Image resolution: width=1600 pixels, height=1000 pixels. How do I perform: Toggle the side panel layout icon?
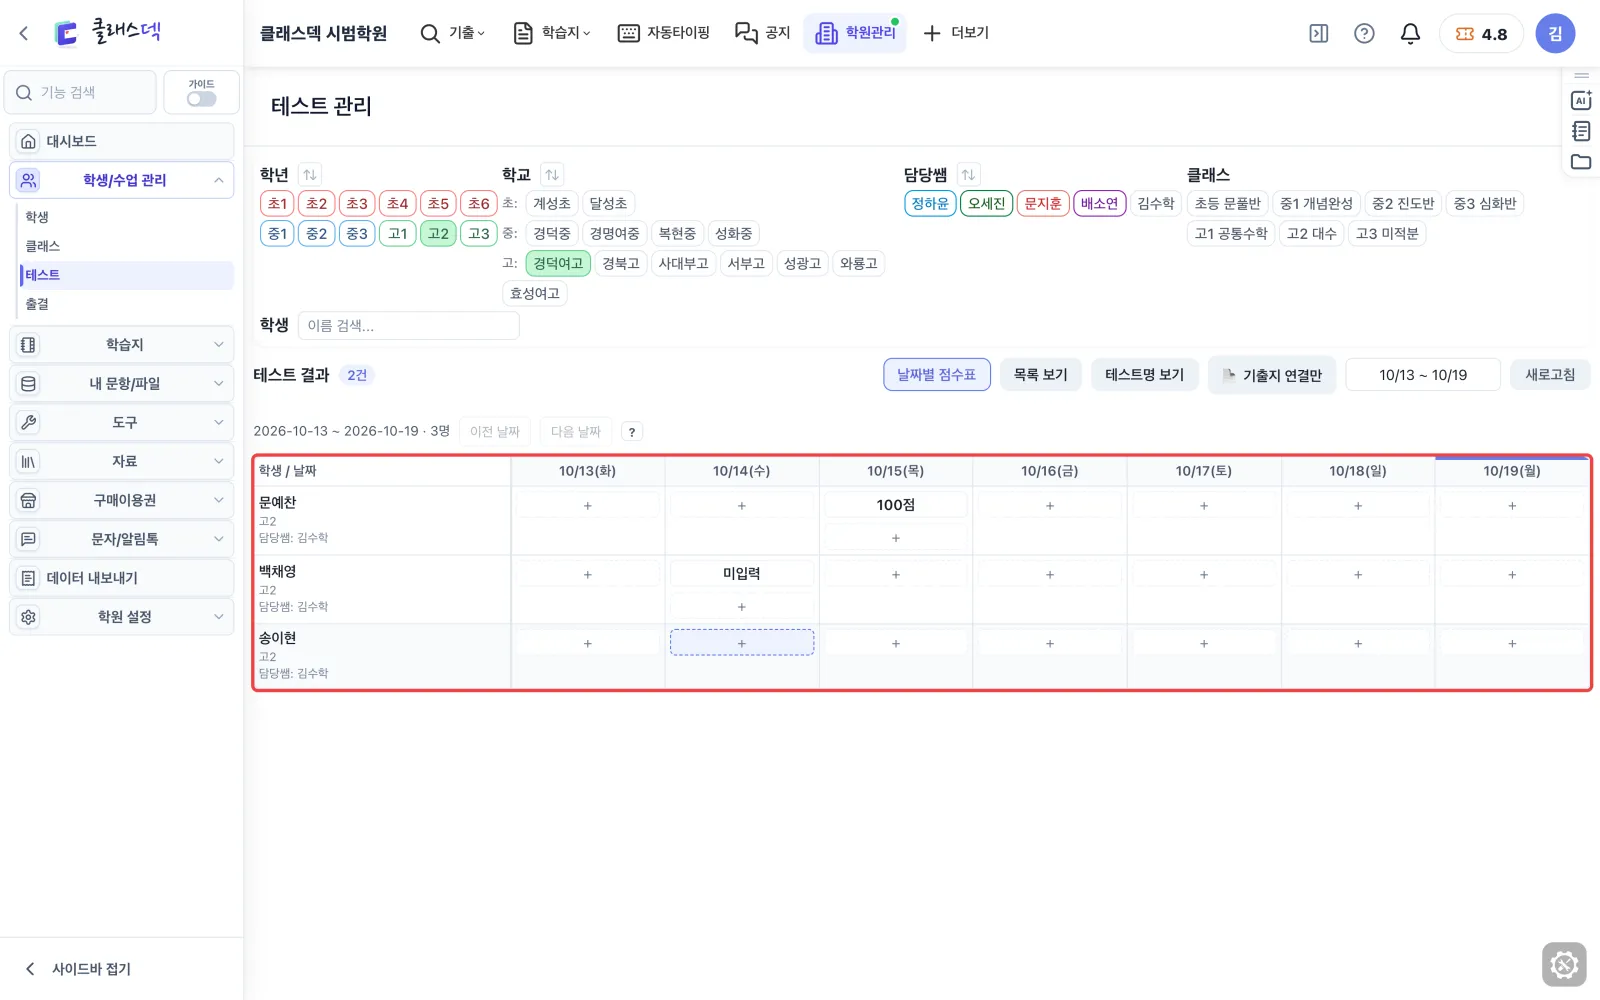tap(1319, 33)
